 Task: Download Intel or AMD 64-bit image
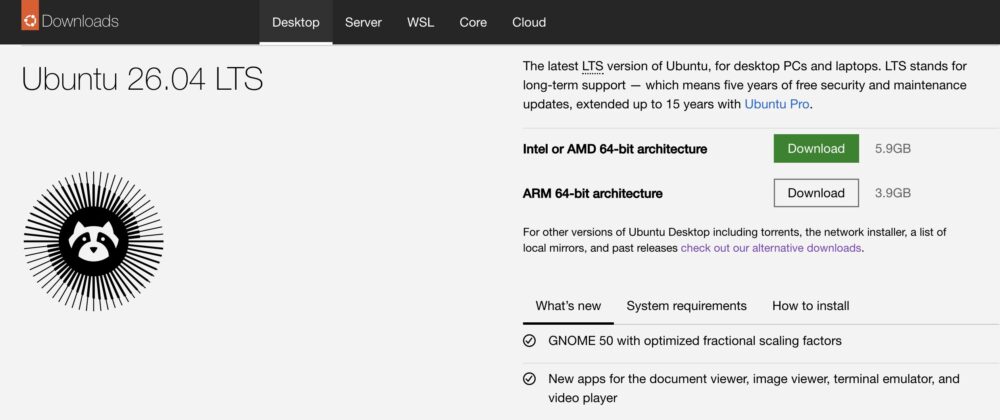[816, 148]
